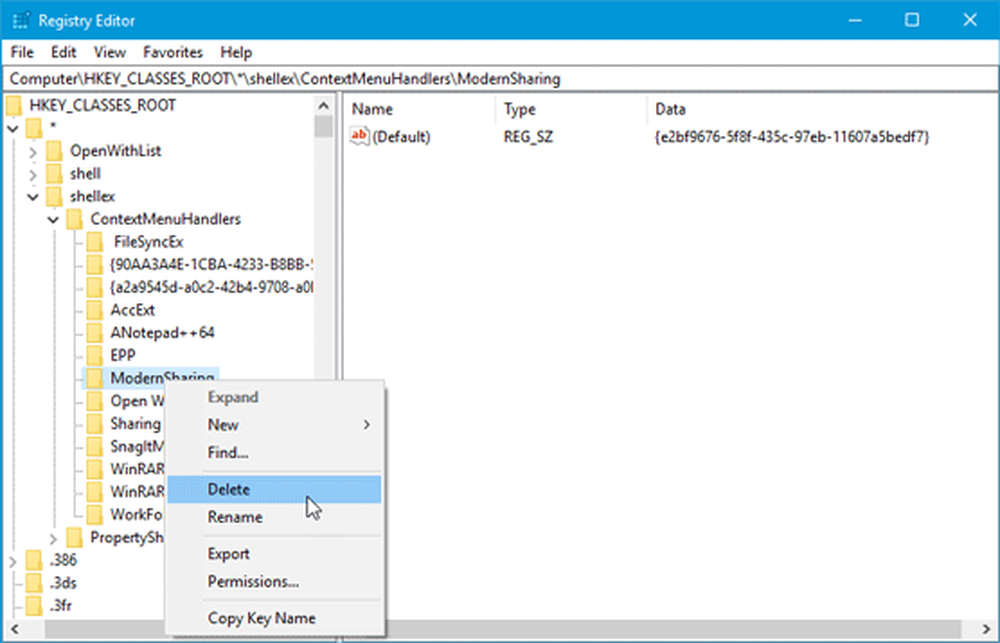Choose Permissions... in the context menu
Screen dimensions: 1000x643
(274, 581)
